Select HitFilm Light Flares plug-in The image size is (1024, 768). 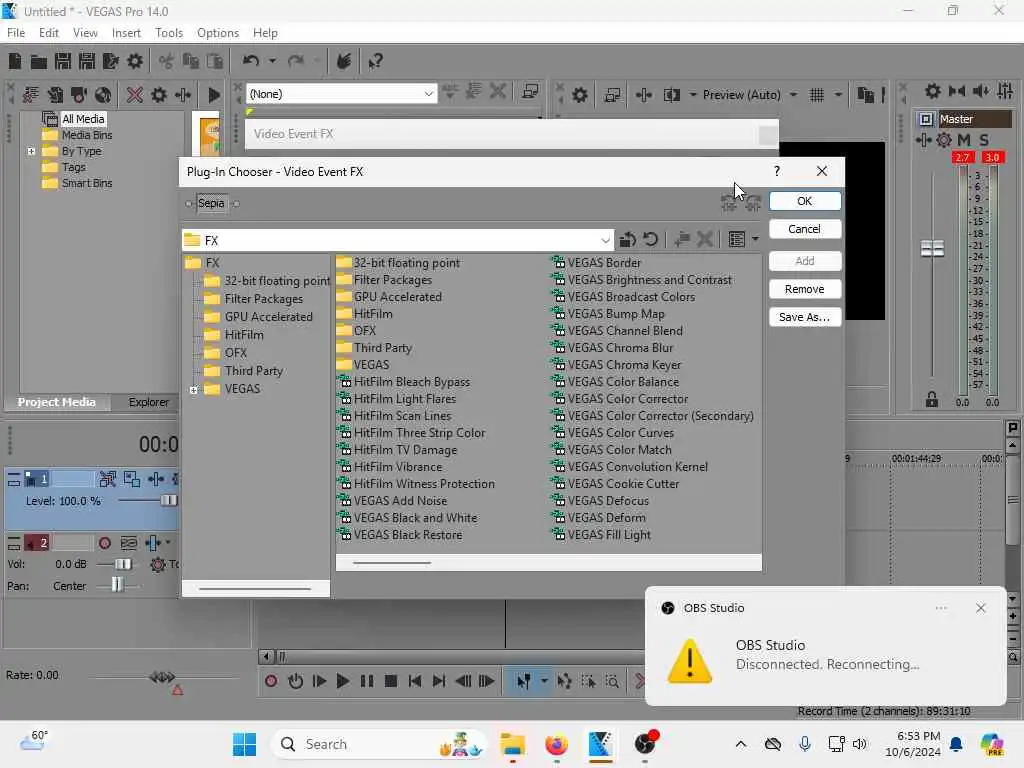pos(404,399)
